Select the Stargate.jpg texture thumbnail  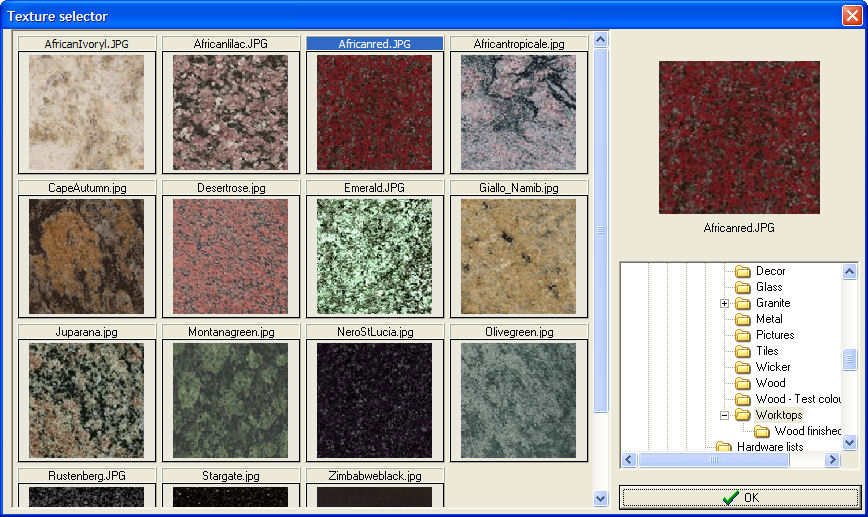(x=230, y=495)
